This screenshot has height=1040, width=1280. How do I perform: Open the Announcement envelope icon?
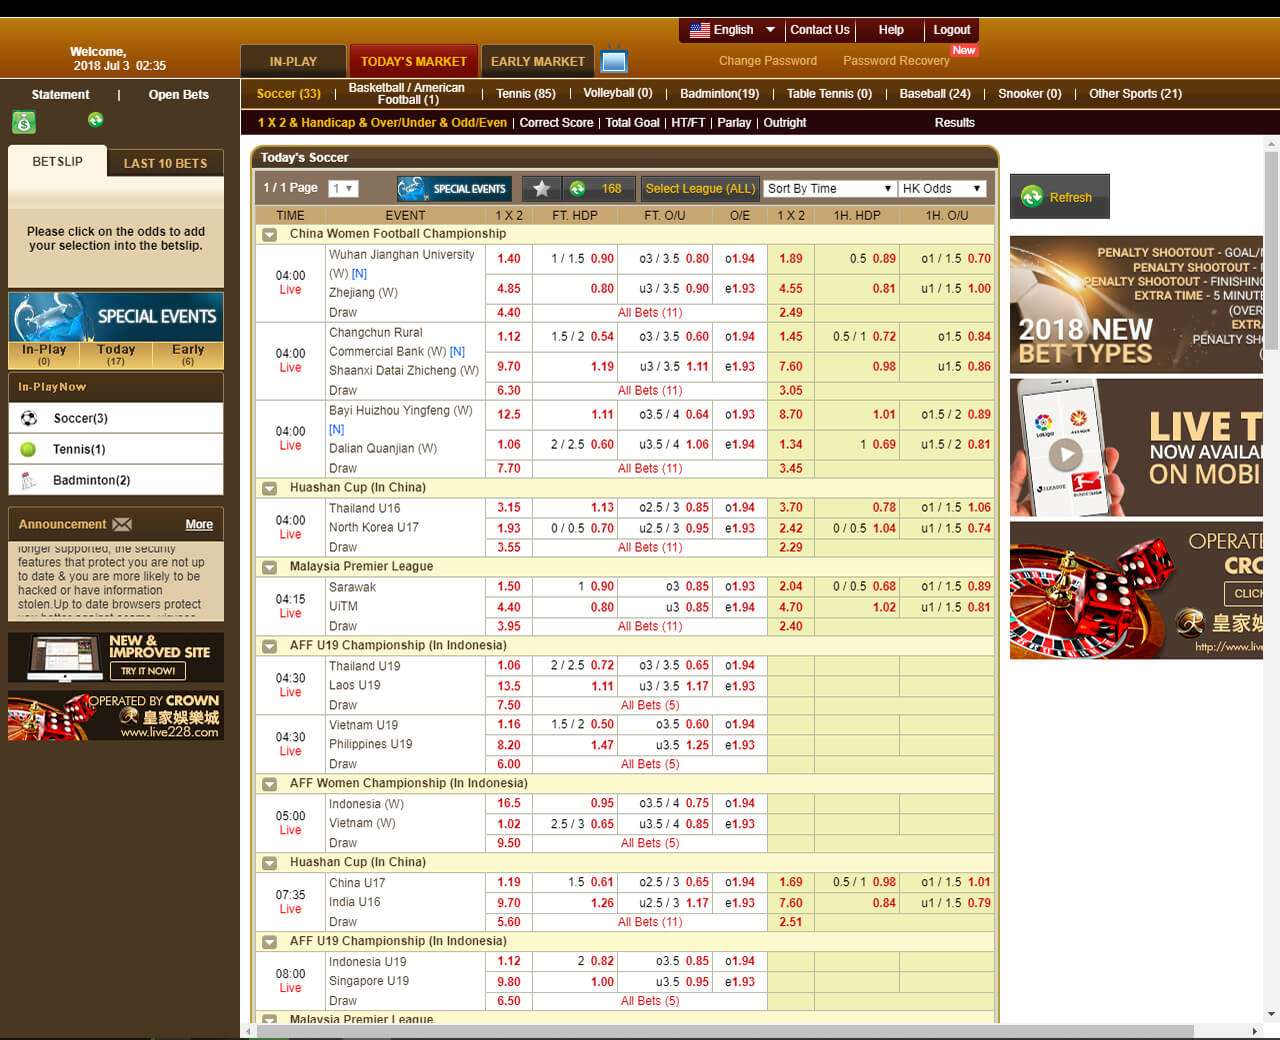pos(122,524)
